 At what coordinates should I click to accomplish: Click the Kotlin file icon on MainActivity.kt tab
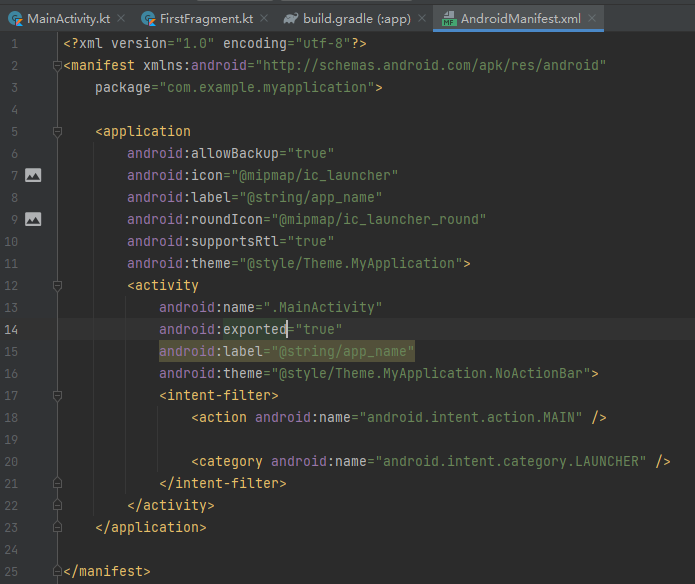point(15,19)
